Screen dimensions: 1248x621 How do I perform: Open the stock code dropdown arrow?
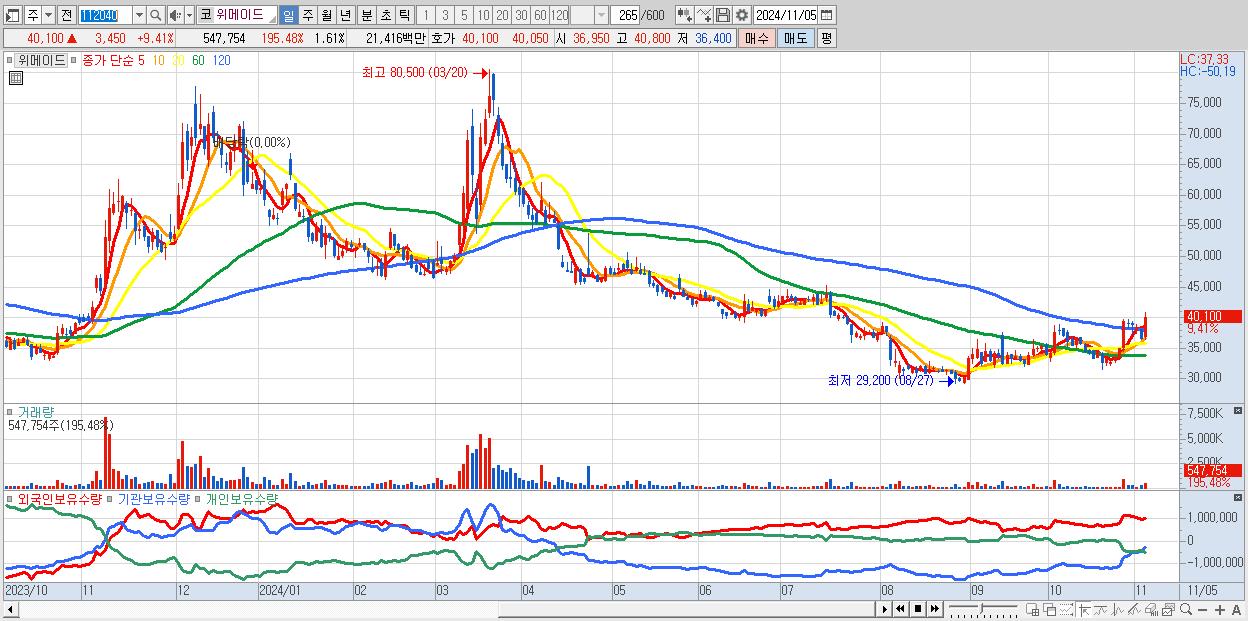(x=139, y=15)
